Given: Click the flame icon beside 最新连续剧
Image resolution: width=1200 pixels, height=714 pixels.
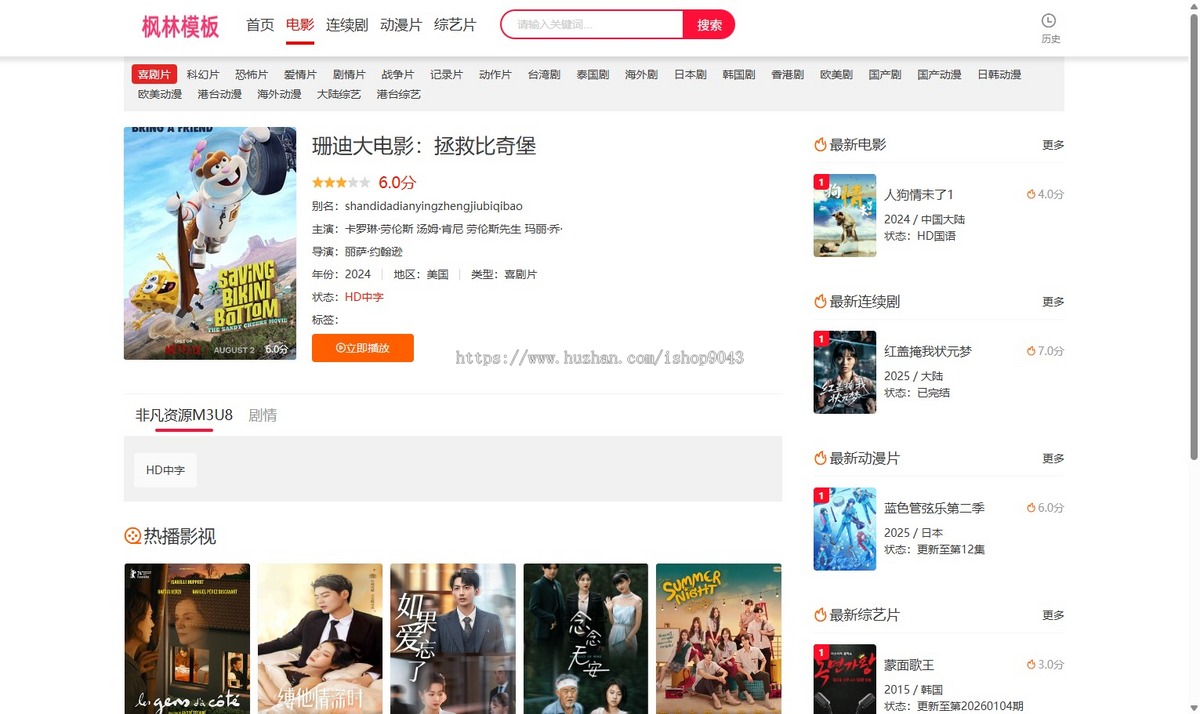Looking at the screenshot, I should click(820, 302).
